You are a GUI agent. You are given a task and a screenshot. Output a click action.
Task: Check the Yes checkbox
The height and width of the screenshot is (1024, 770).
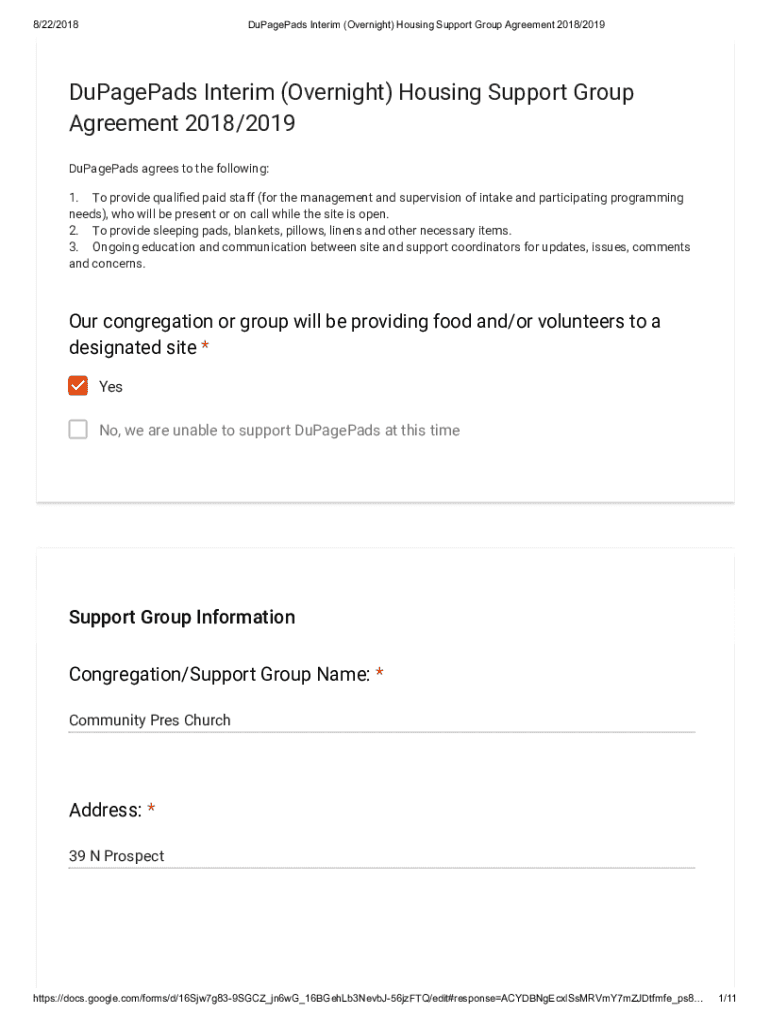click(x=78, y=386)
